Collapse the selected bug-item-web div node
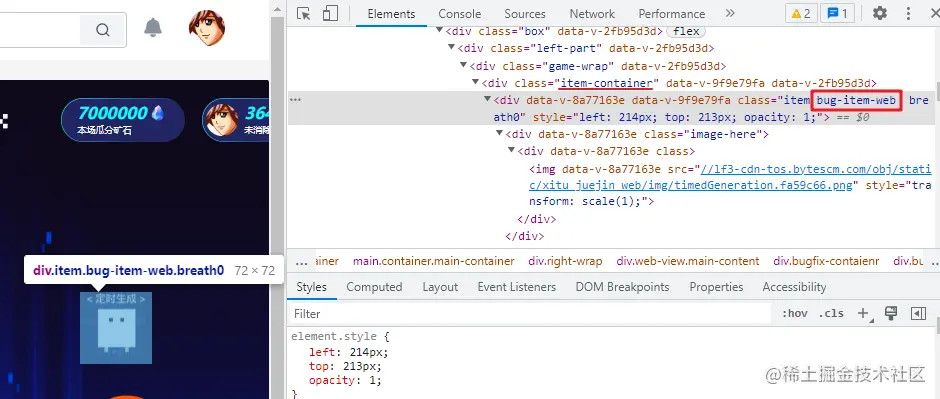940x399 pixels. coord(487,99)
